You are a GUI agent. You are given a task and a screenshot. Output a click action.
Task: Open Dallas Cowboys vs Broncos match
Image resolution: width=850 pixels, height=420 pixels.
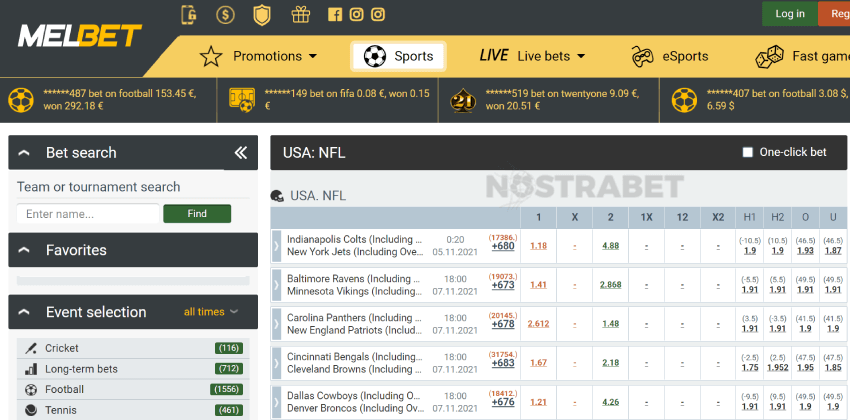[355, 402]
